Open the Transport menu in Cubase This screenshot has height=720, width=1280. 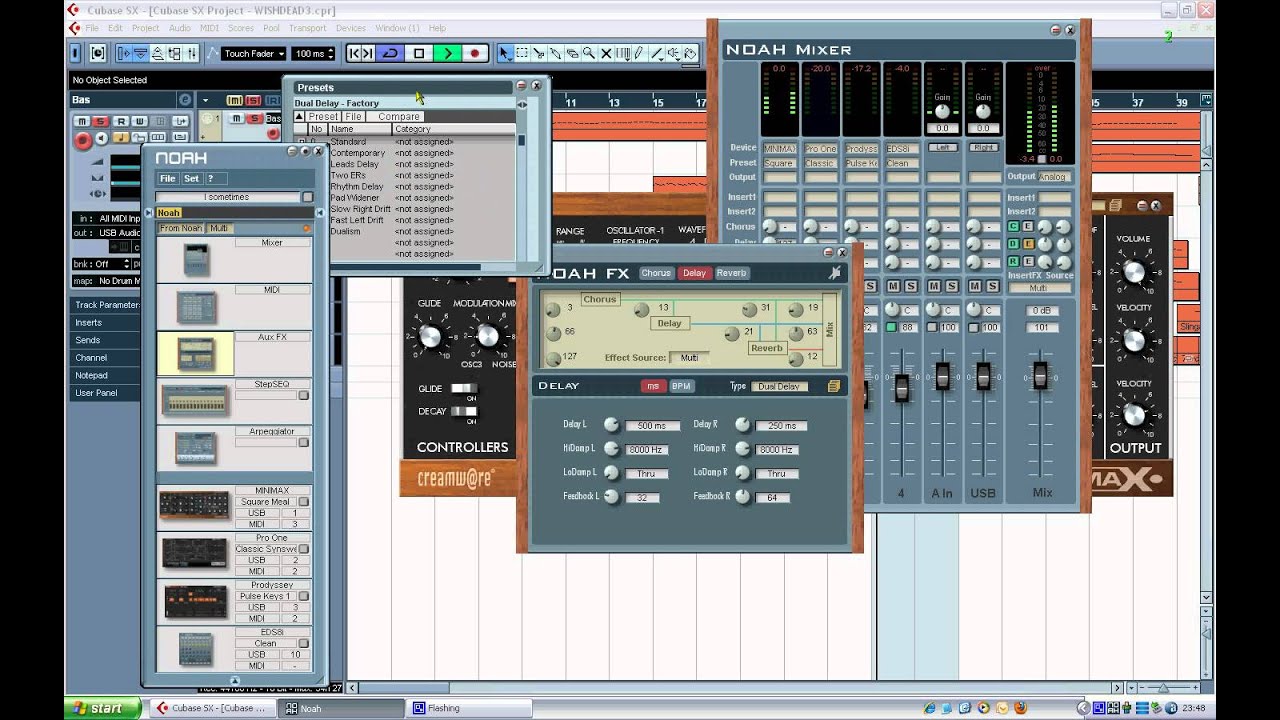click(x=307, y=28)
